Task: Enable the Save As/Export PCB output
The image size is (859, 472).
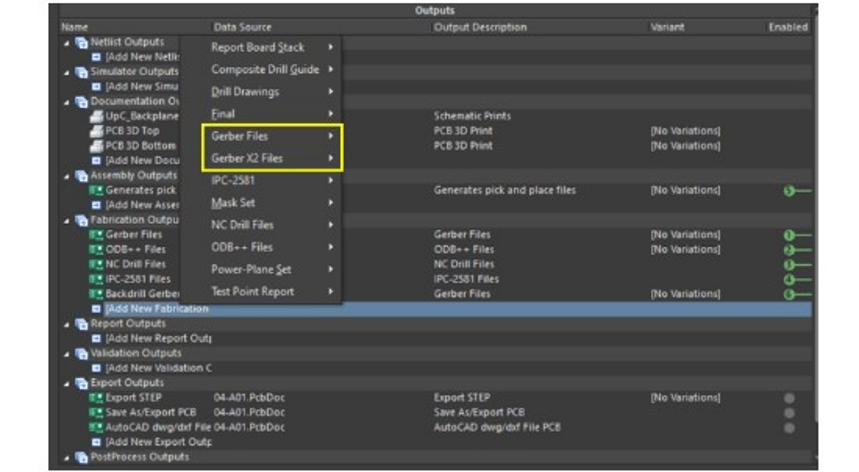Action: (x=790, y=413)
